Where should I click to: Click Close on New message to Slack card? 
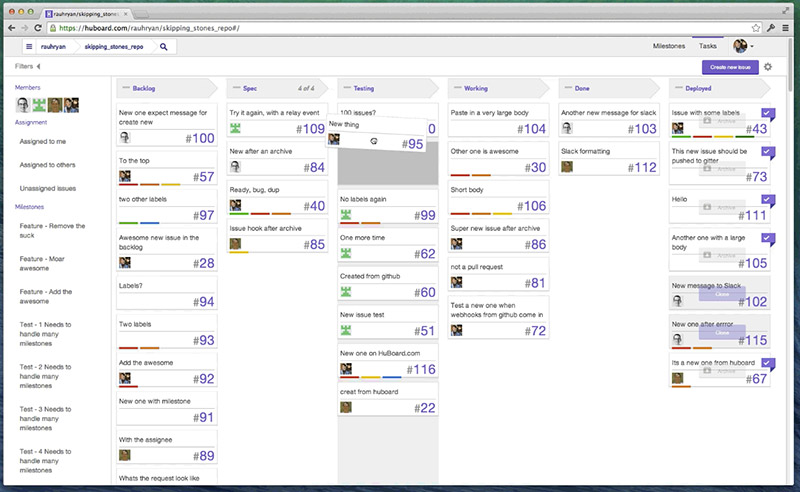click(722, 294)
